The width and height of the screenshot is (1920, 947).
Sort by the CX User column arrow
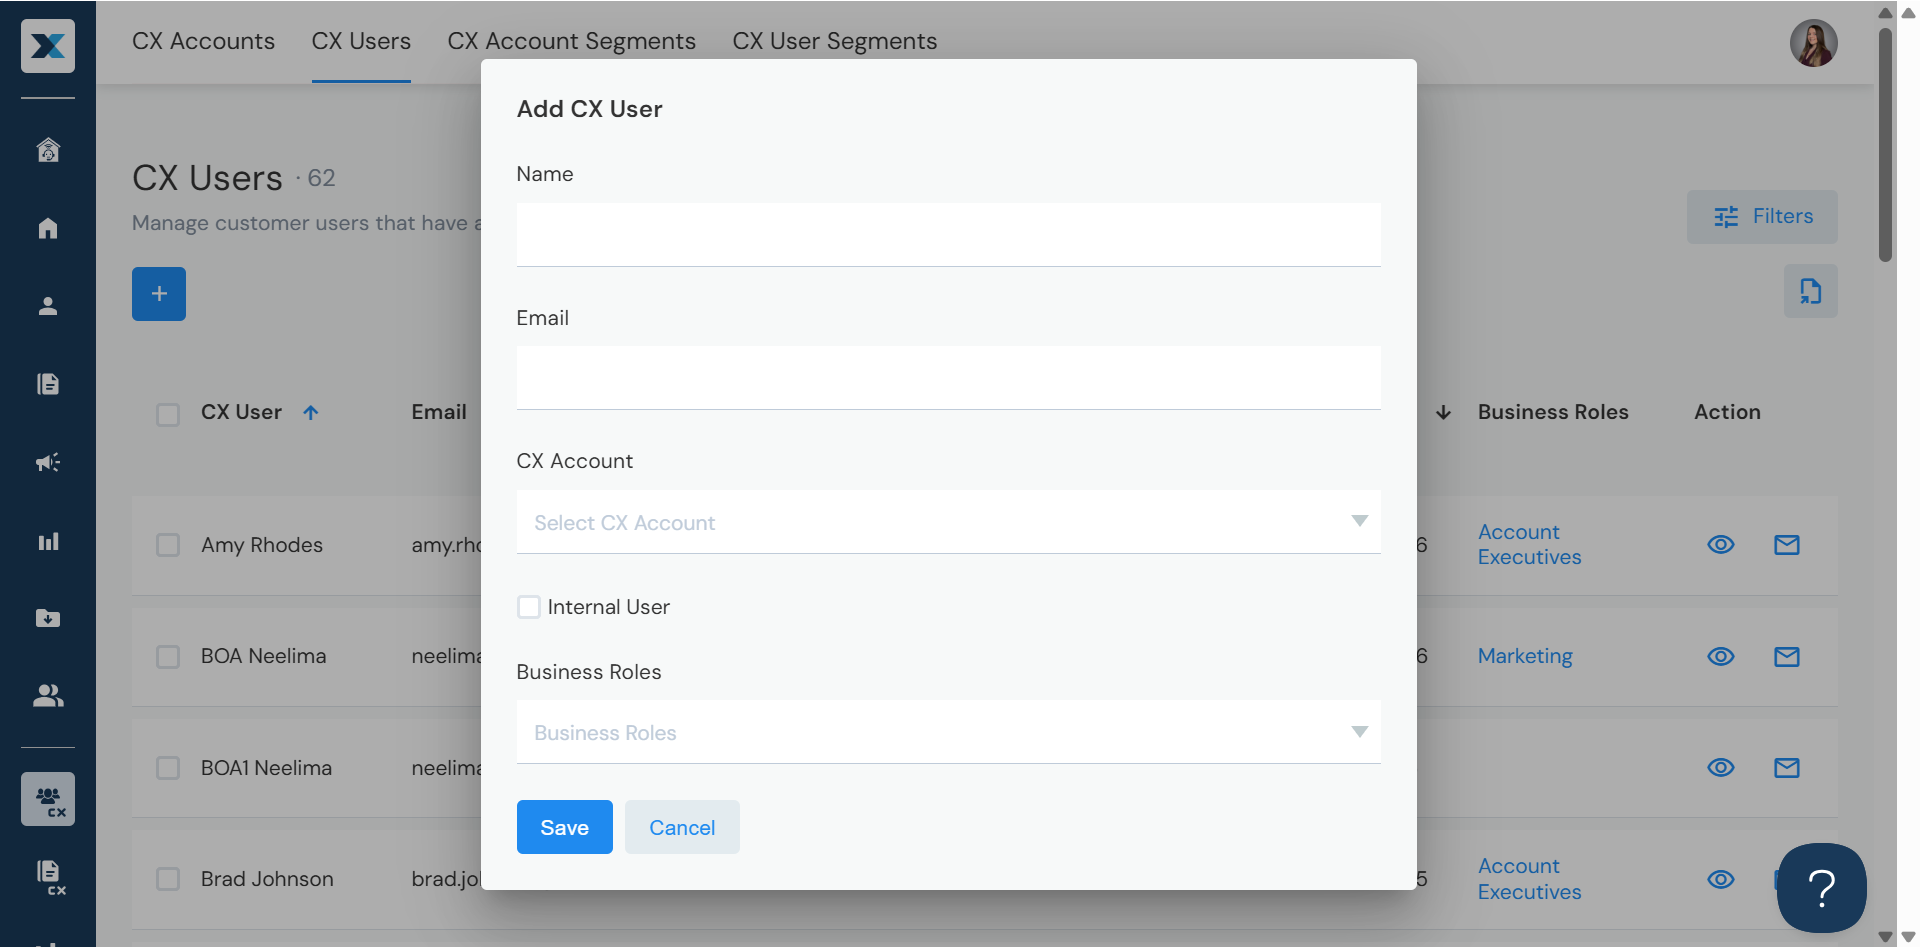311,413
